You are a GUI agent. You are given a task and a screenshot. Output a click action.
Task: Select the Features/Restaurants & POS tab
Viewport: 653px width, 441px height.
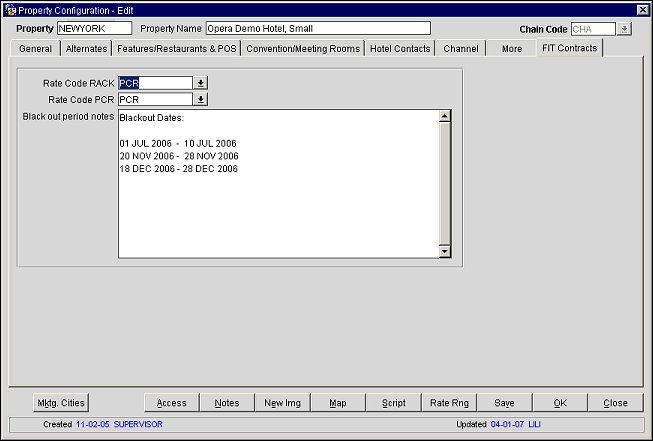pos(176,49)
